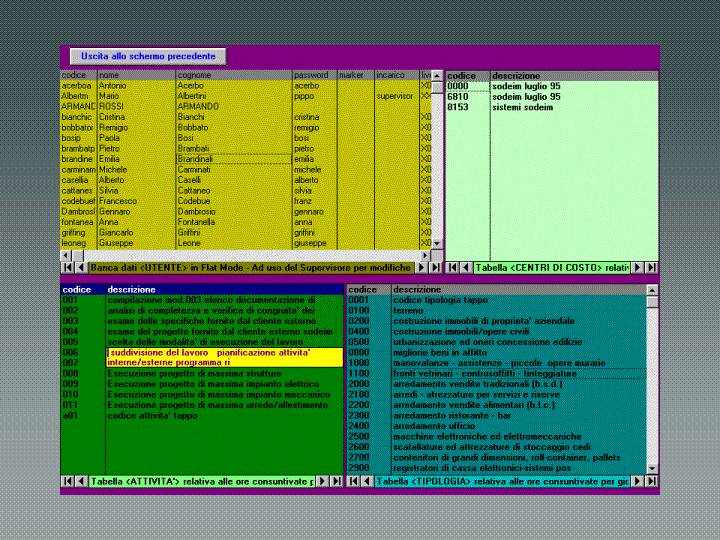Go to previous record in TIPOLOGIA table
The height and width of the screenshot is (540, 720).
[x=366, y=482]
